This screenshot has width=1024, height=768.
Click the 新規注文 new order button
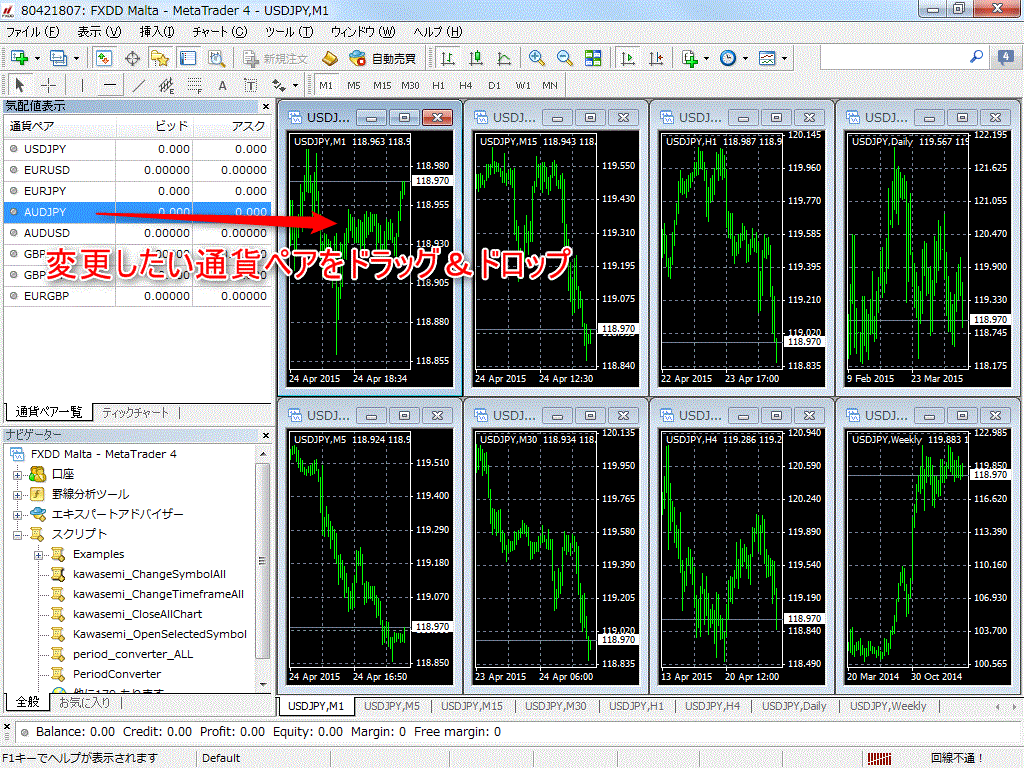(x=276, y=58)
